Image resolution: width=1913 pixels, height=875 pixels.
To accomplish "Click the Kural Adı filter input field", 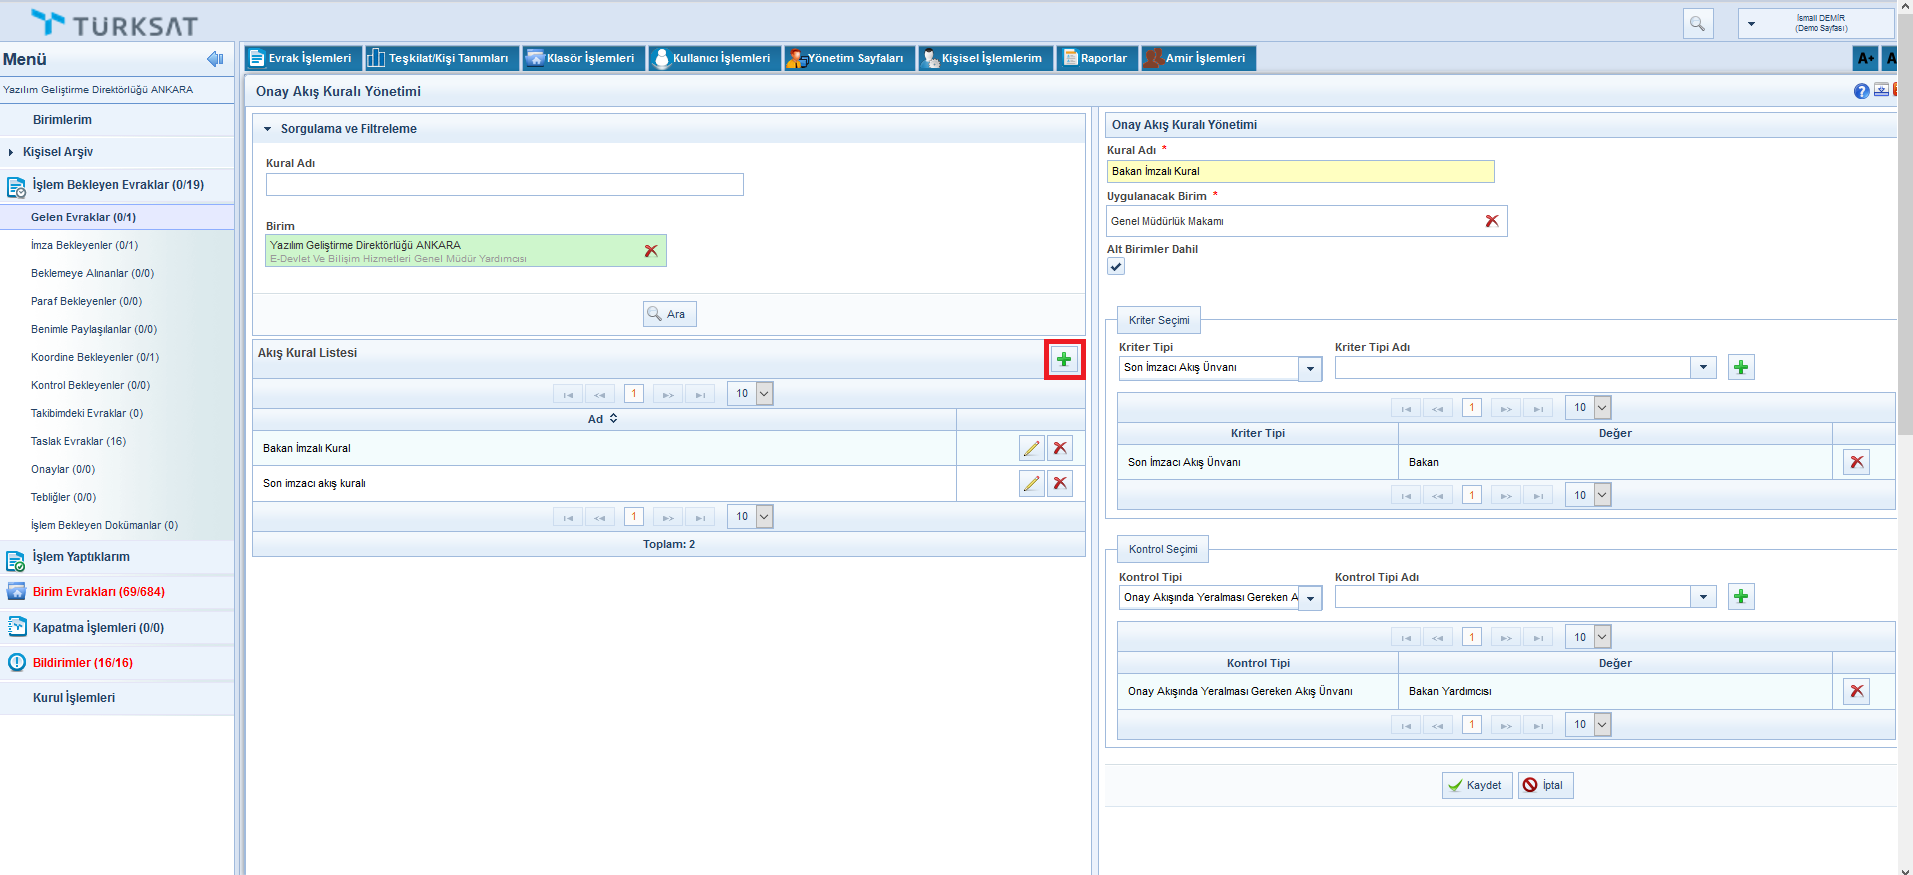I will click(504, 185).
